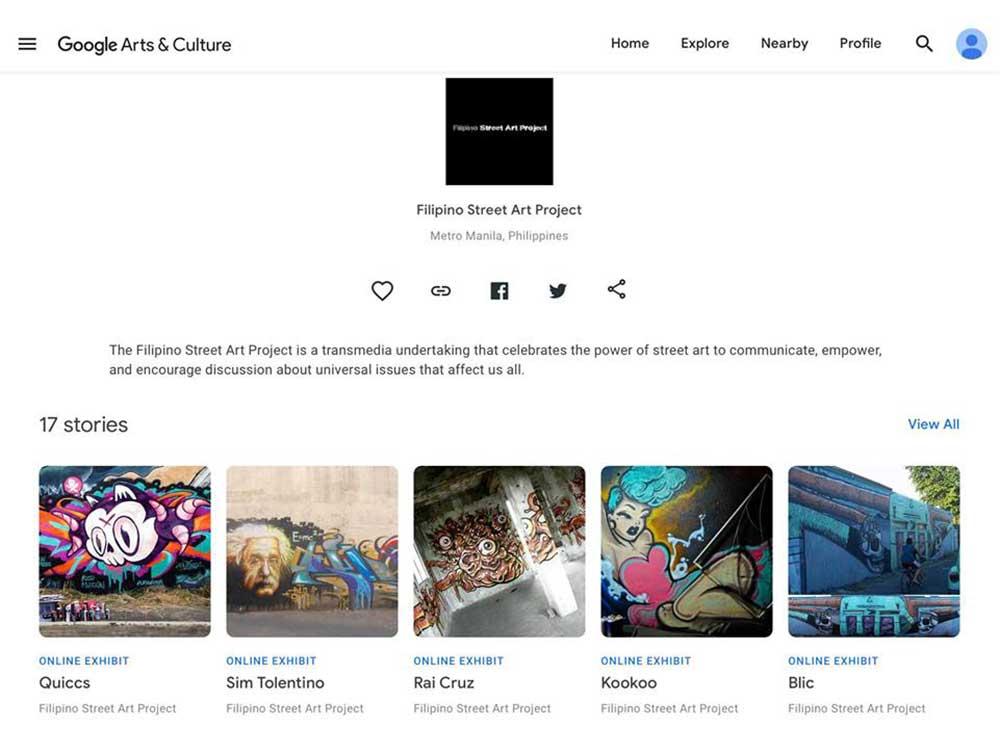Open the Explore menu item
Viewport: 1000px width, 750px height.
click(x=705, y=44)
